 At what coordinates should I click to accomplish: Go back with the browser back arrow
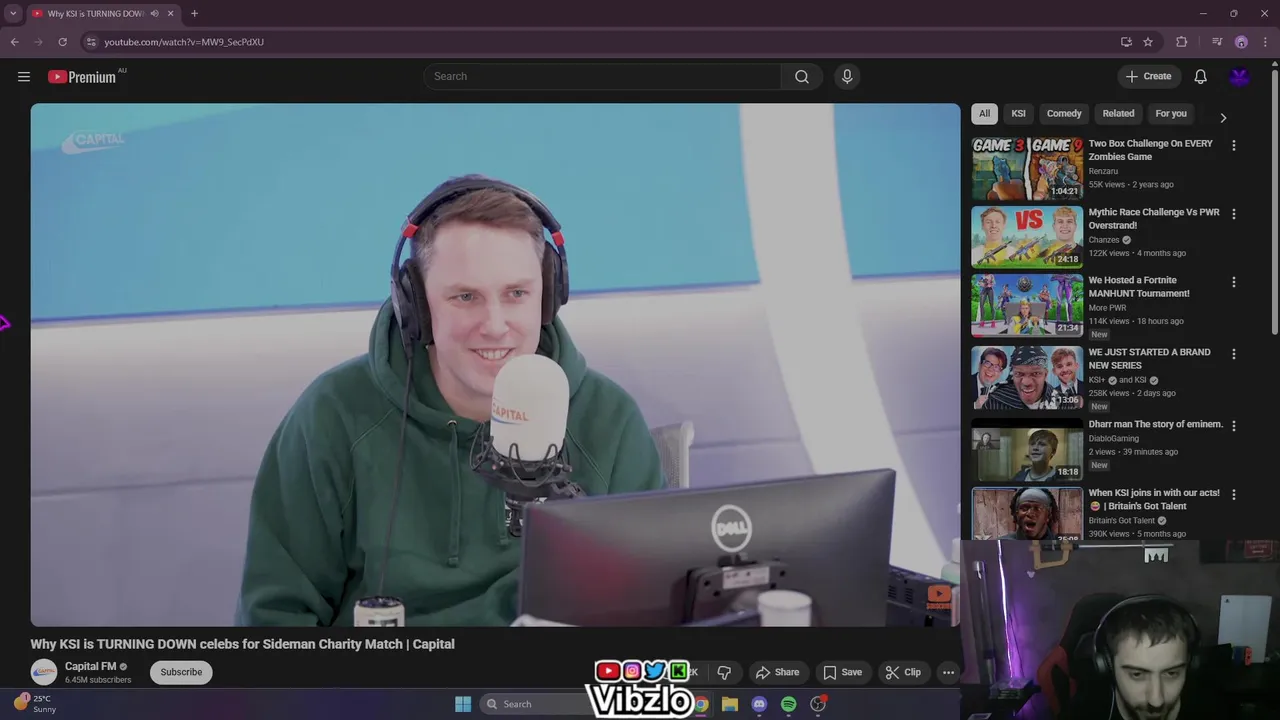pos(14,42)
